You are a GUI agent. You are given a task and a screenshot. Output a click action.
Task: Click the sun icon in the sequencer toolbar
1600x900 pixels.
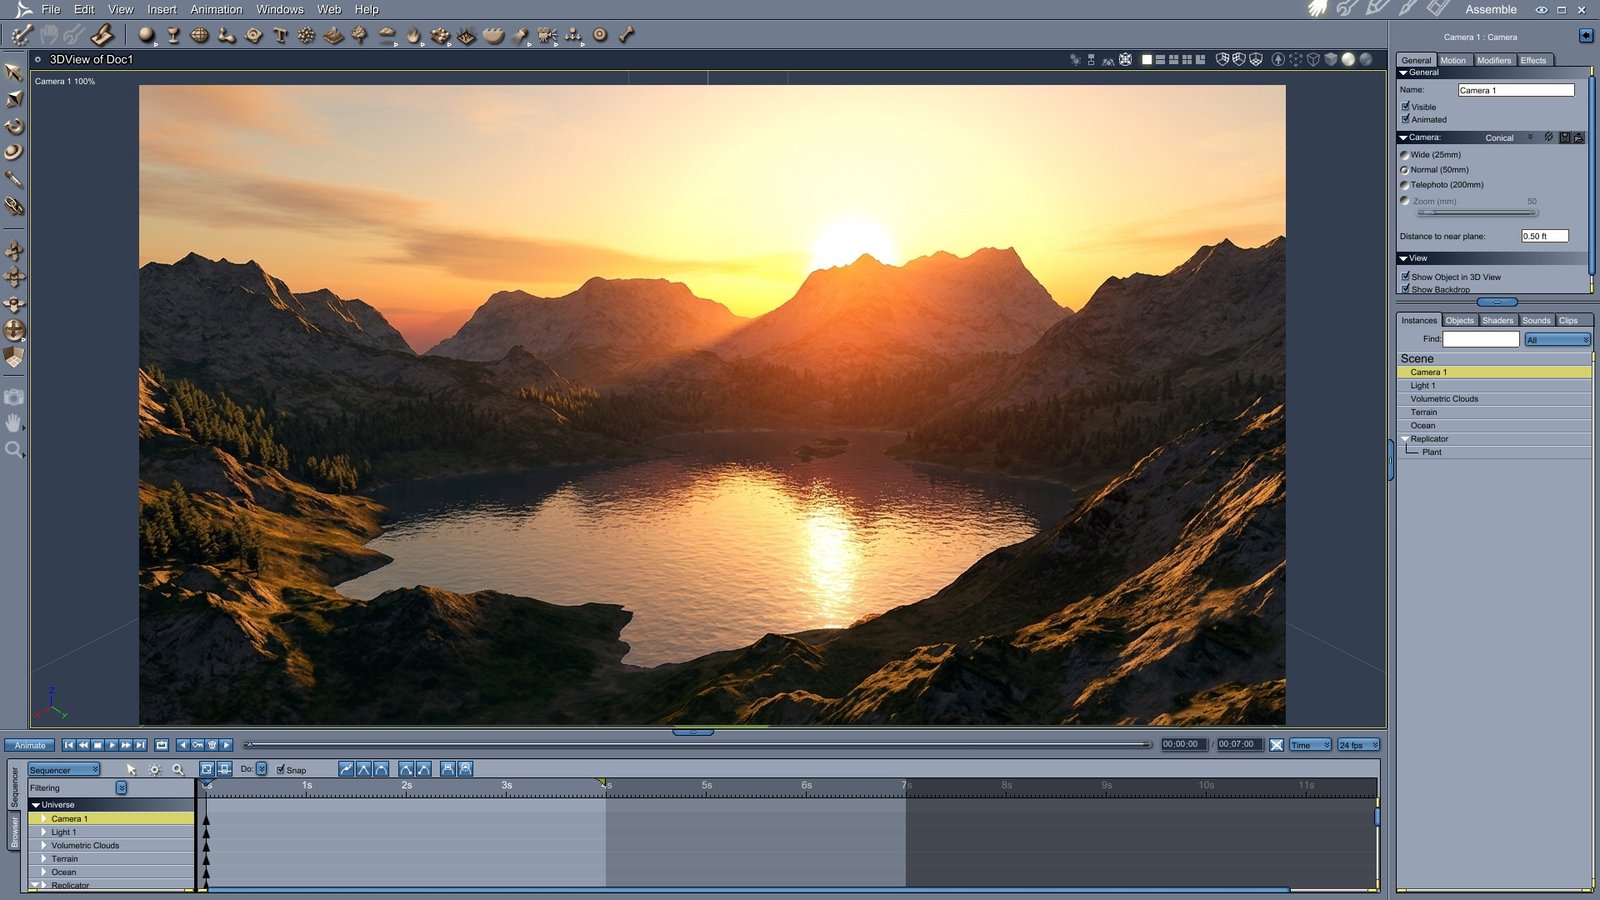point(155,769)
